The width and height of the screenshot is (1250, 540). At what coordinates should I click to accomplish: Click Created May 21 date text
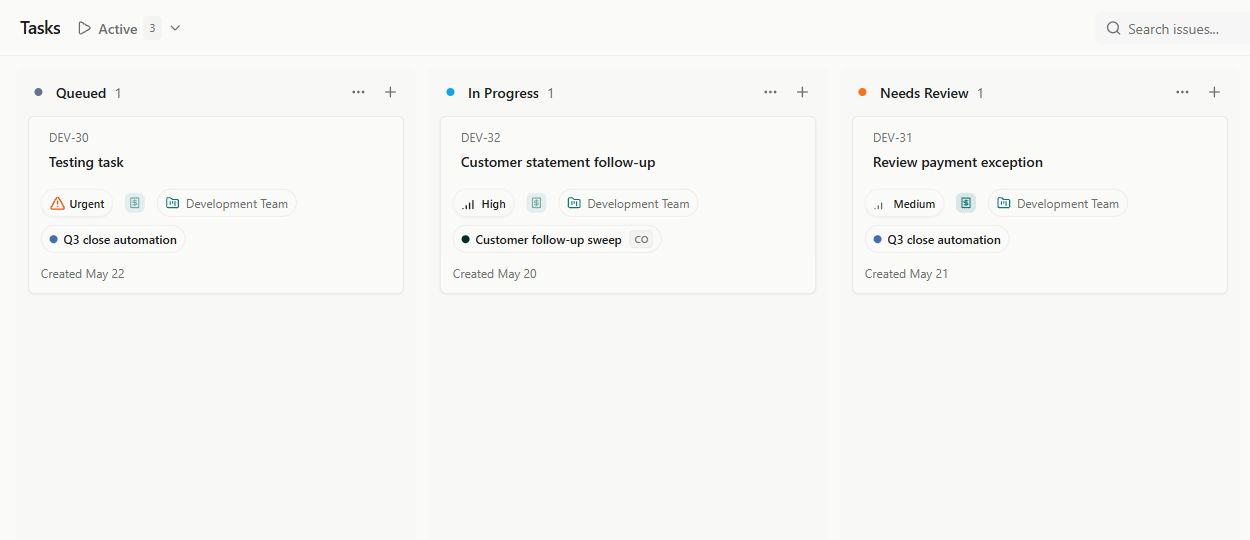click(x=907, y=274)
